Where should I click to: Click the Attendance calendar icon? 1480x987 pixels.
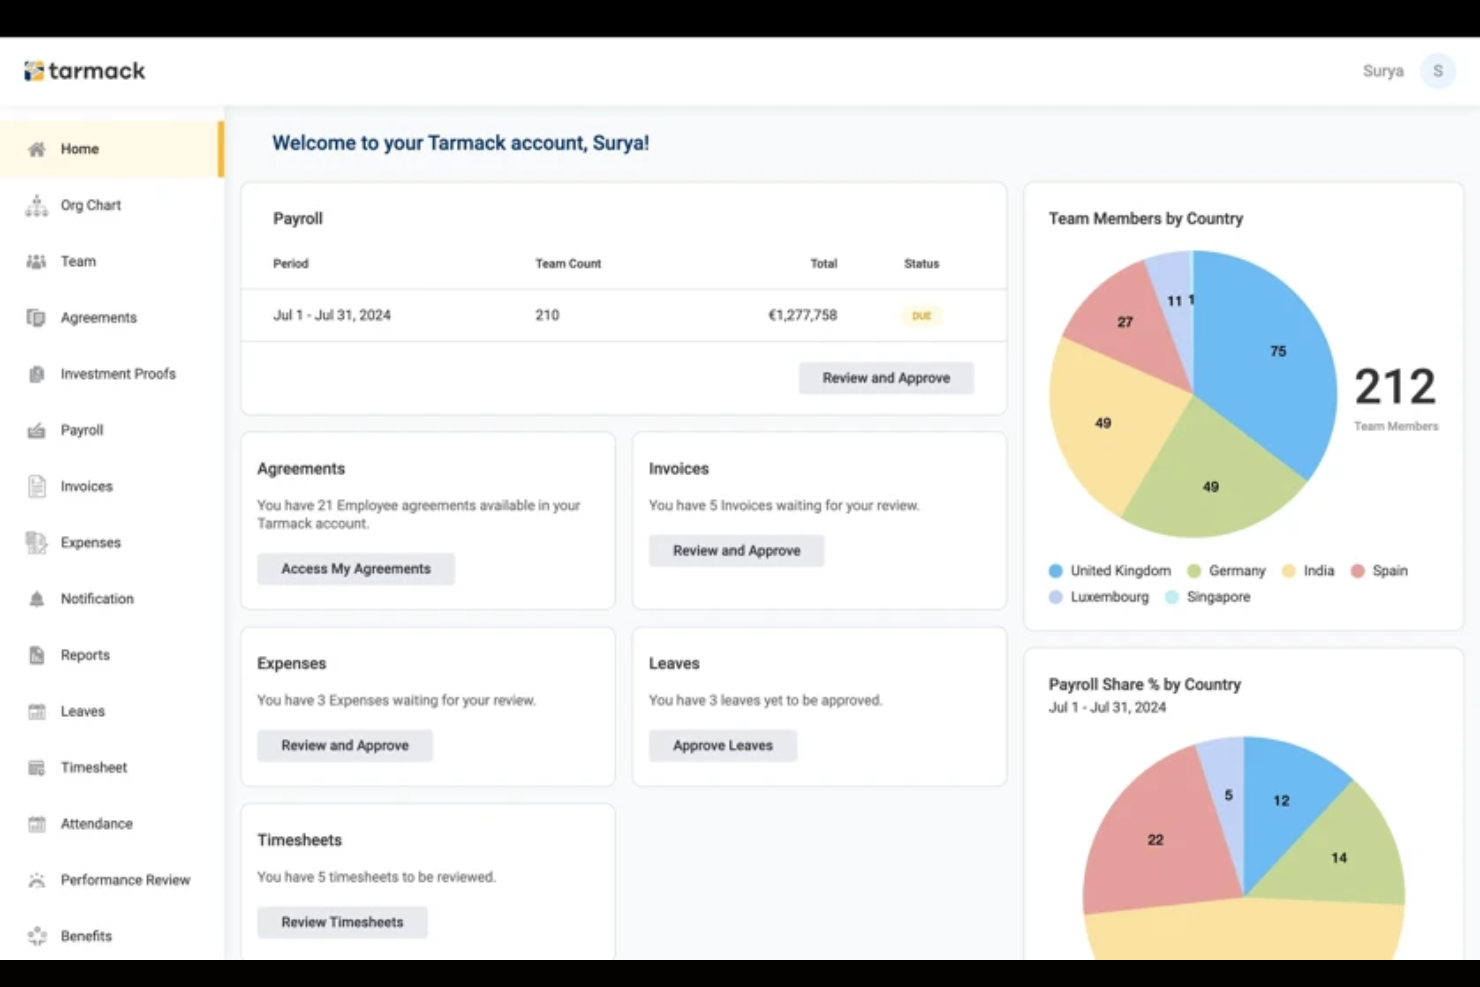pyautogui.click(x=37, y=824)
